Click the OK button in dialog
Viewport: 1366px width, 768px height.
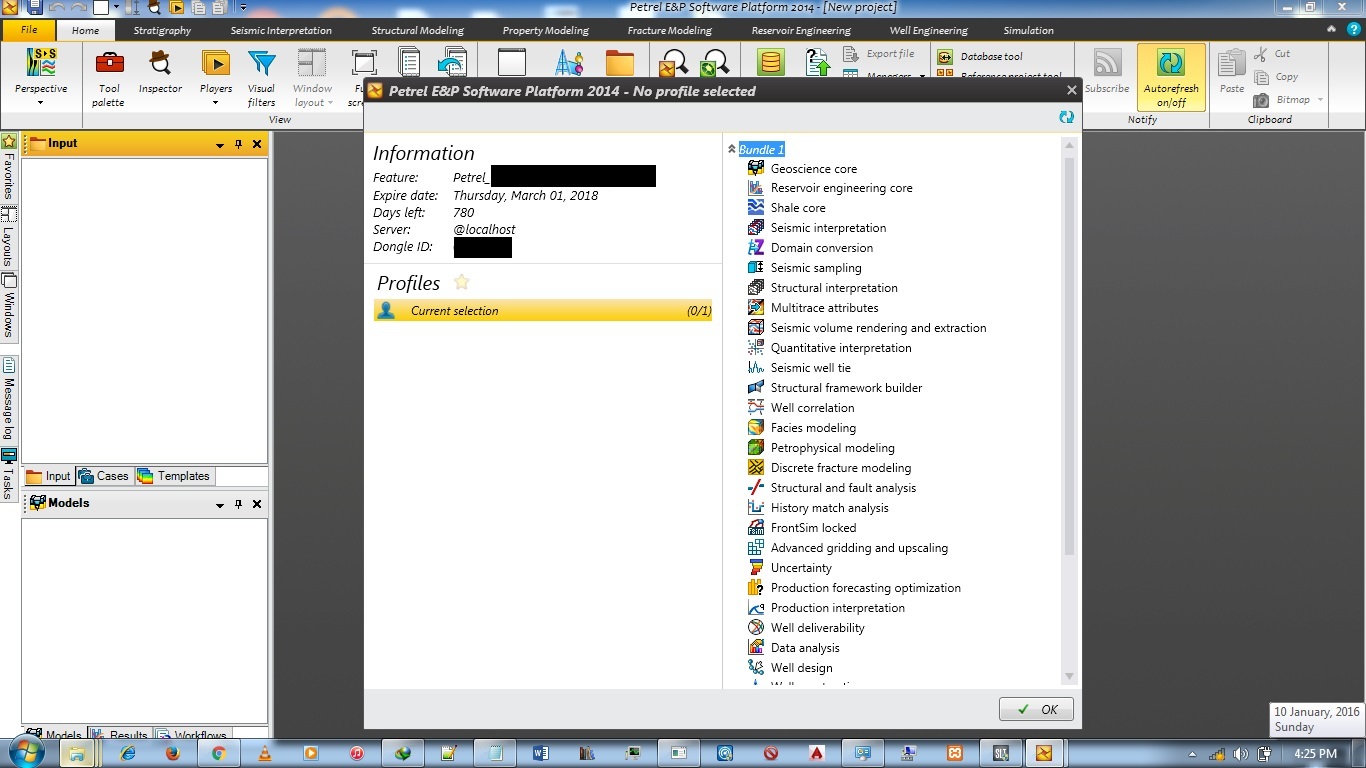[x=1036, y=709]
